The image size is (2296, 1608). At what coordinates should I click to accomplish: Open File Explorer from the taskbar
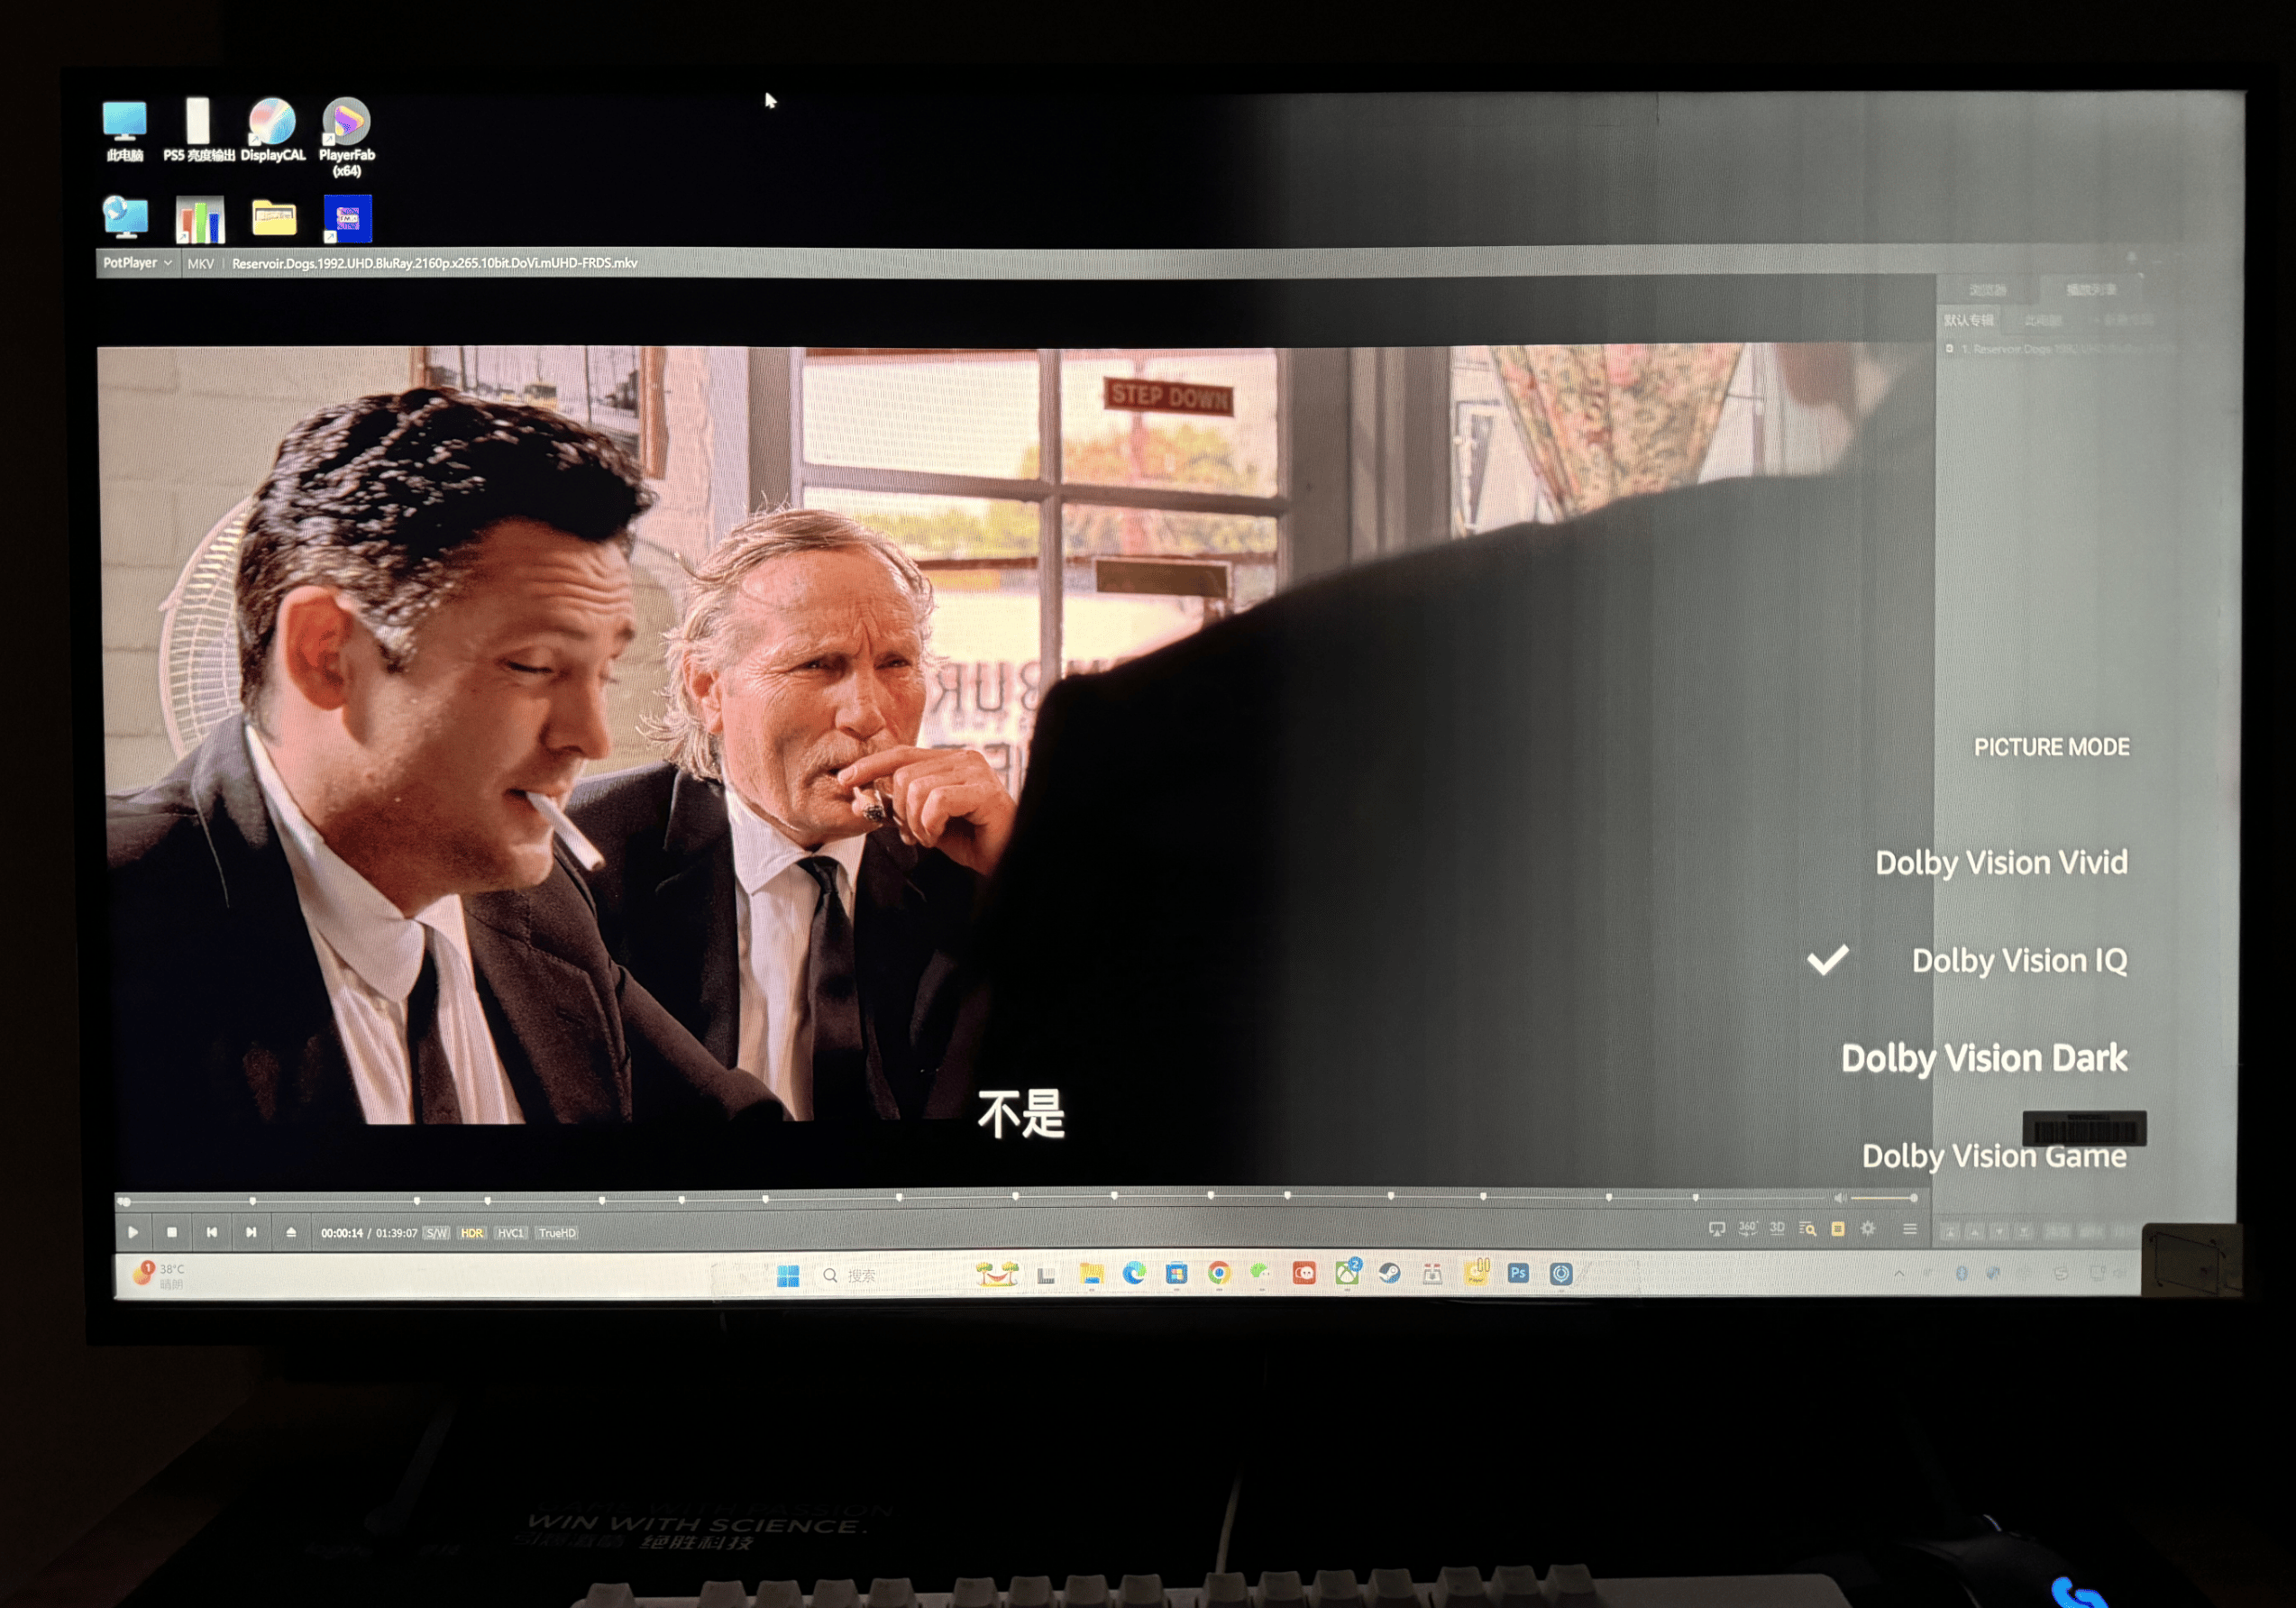coord(1091,1274)
